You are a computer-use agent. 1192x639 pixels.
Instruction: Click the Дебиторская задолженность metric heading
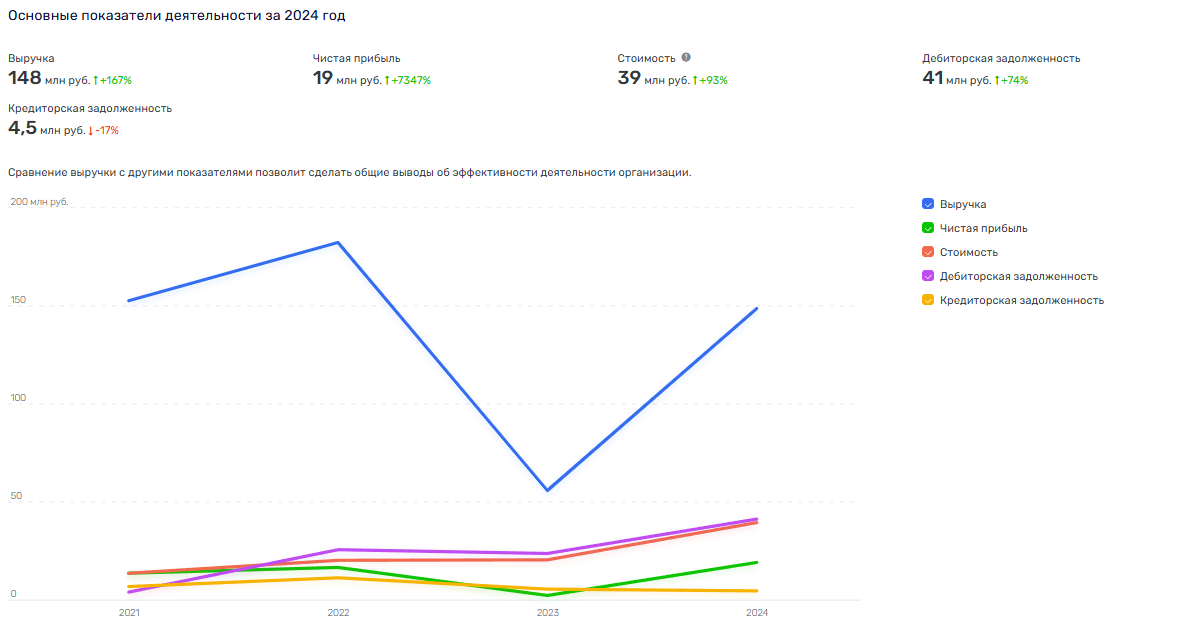click(1001, 58)
